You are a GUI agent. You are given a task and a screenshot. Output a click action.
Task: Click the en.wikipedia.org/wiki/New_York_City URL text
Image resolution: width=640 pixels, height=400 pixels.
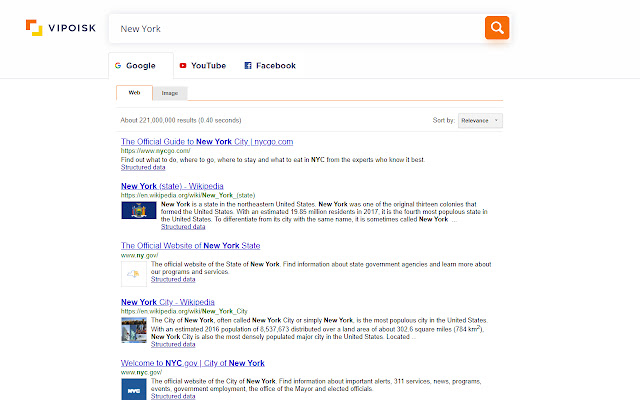[184, 311]
